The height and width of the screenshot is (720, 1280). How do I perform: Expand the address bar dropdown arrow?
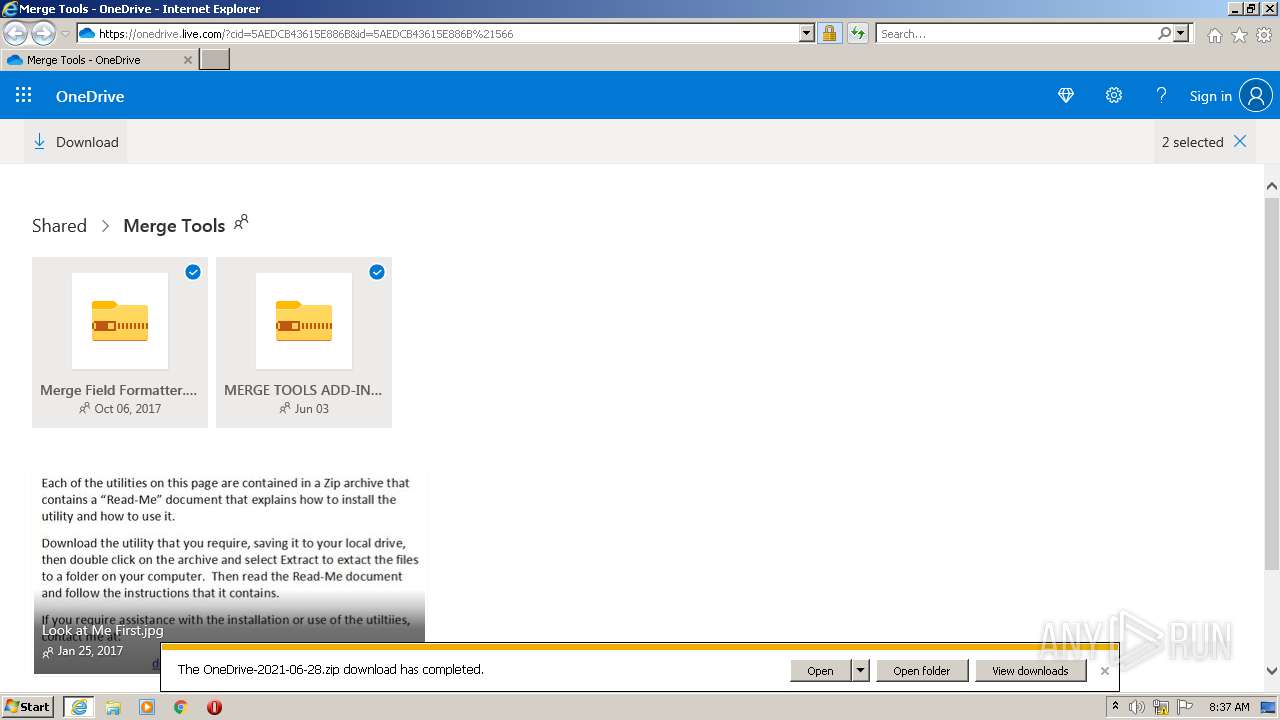click(807, 33)
